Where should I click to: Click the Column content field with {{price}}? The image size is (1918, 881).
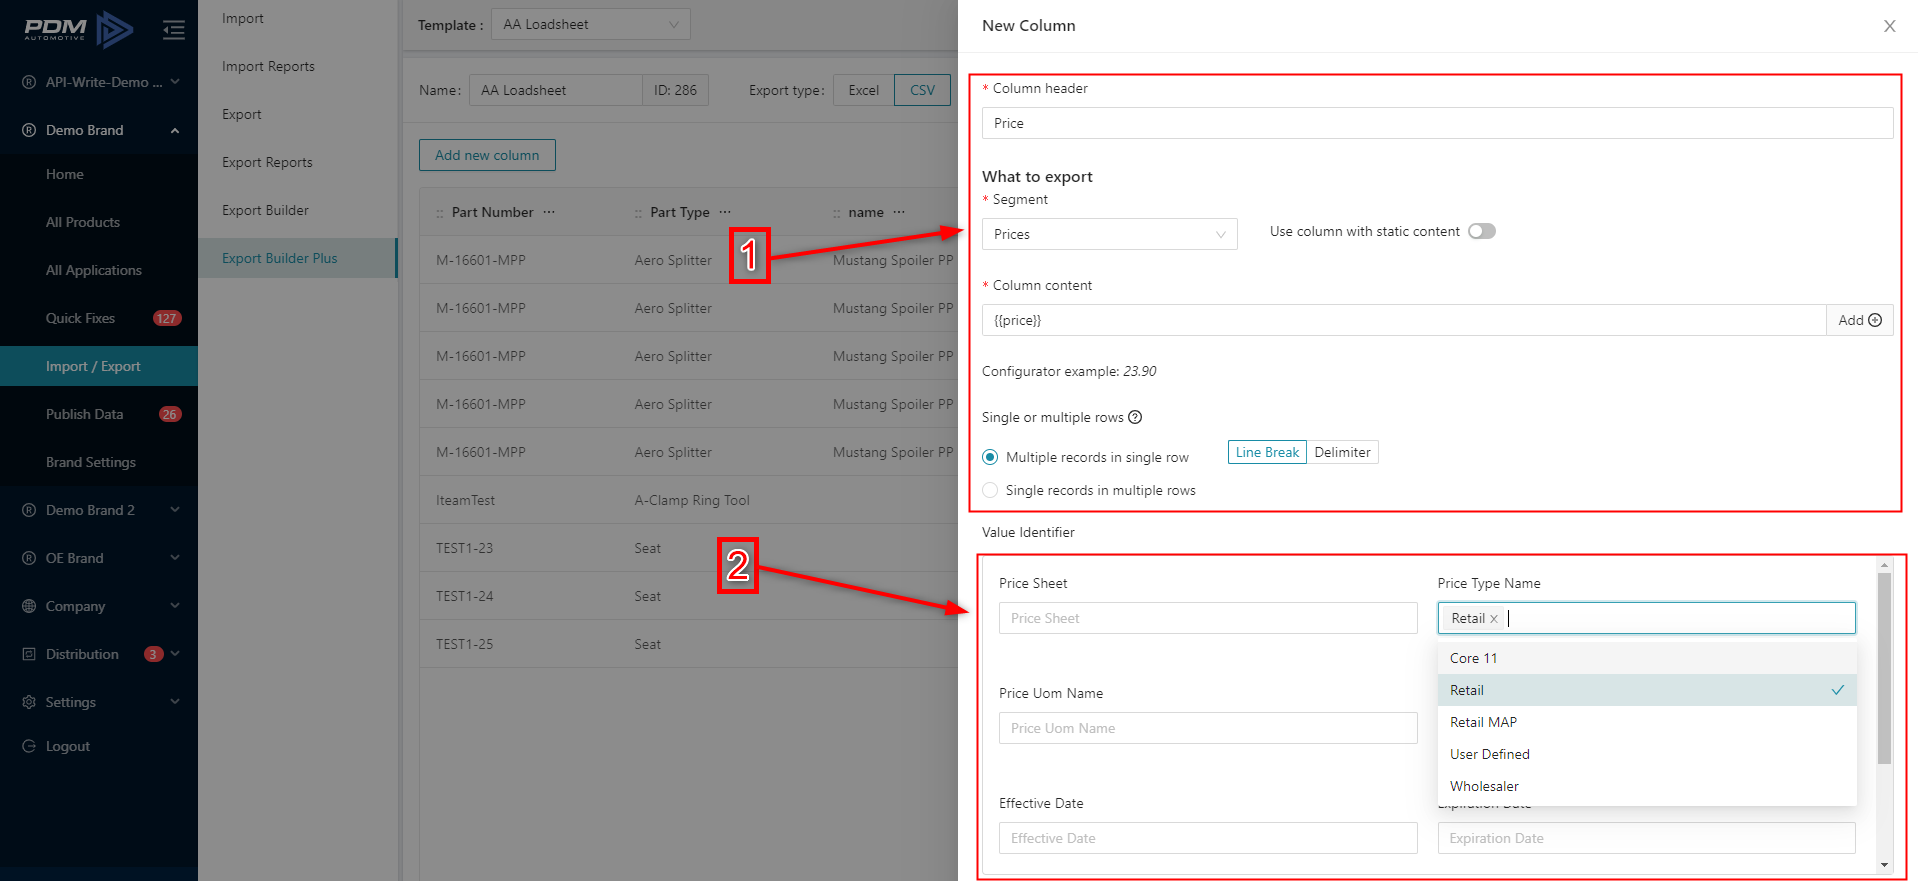pos(1404,320)
